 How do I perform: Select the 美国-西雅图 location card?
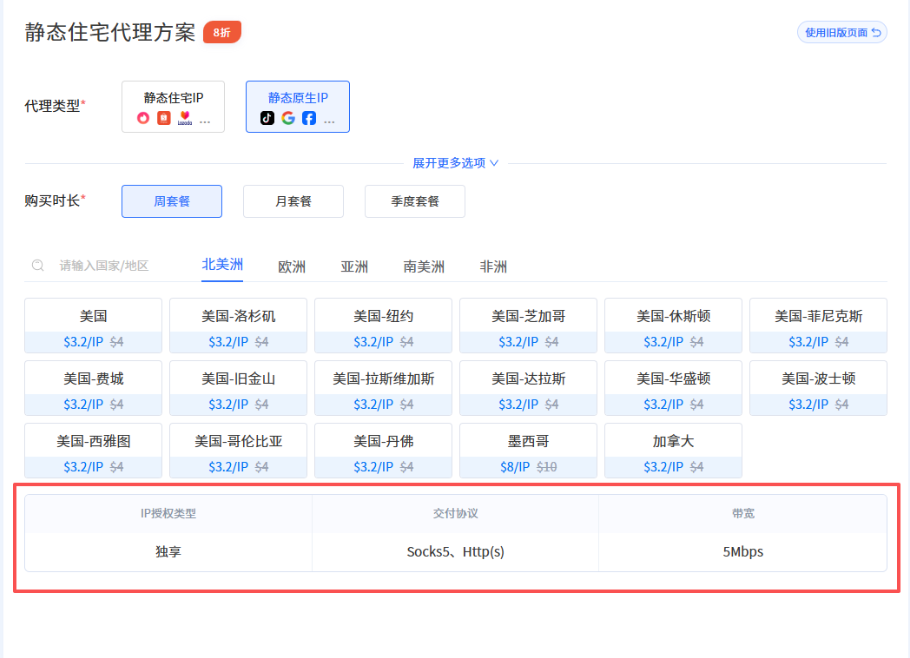click(x=93, y=451)
